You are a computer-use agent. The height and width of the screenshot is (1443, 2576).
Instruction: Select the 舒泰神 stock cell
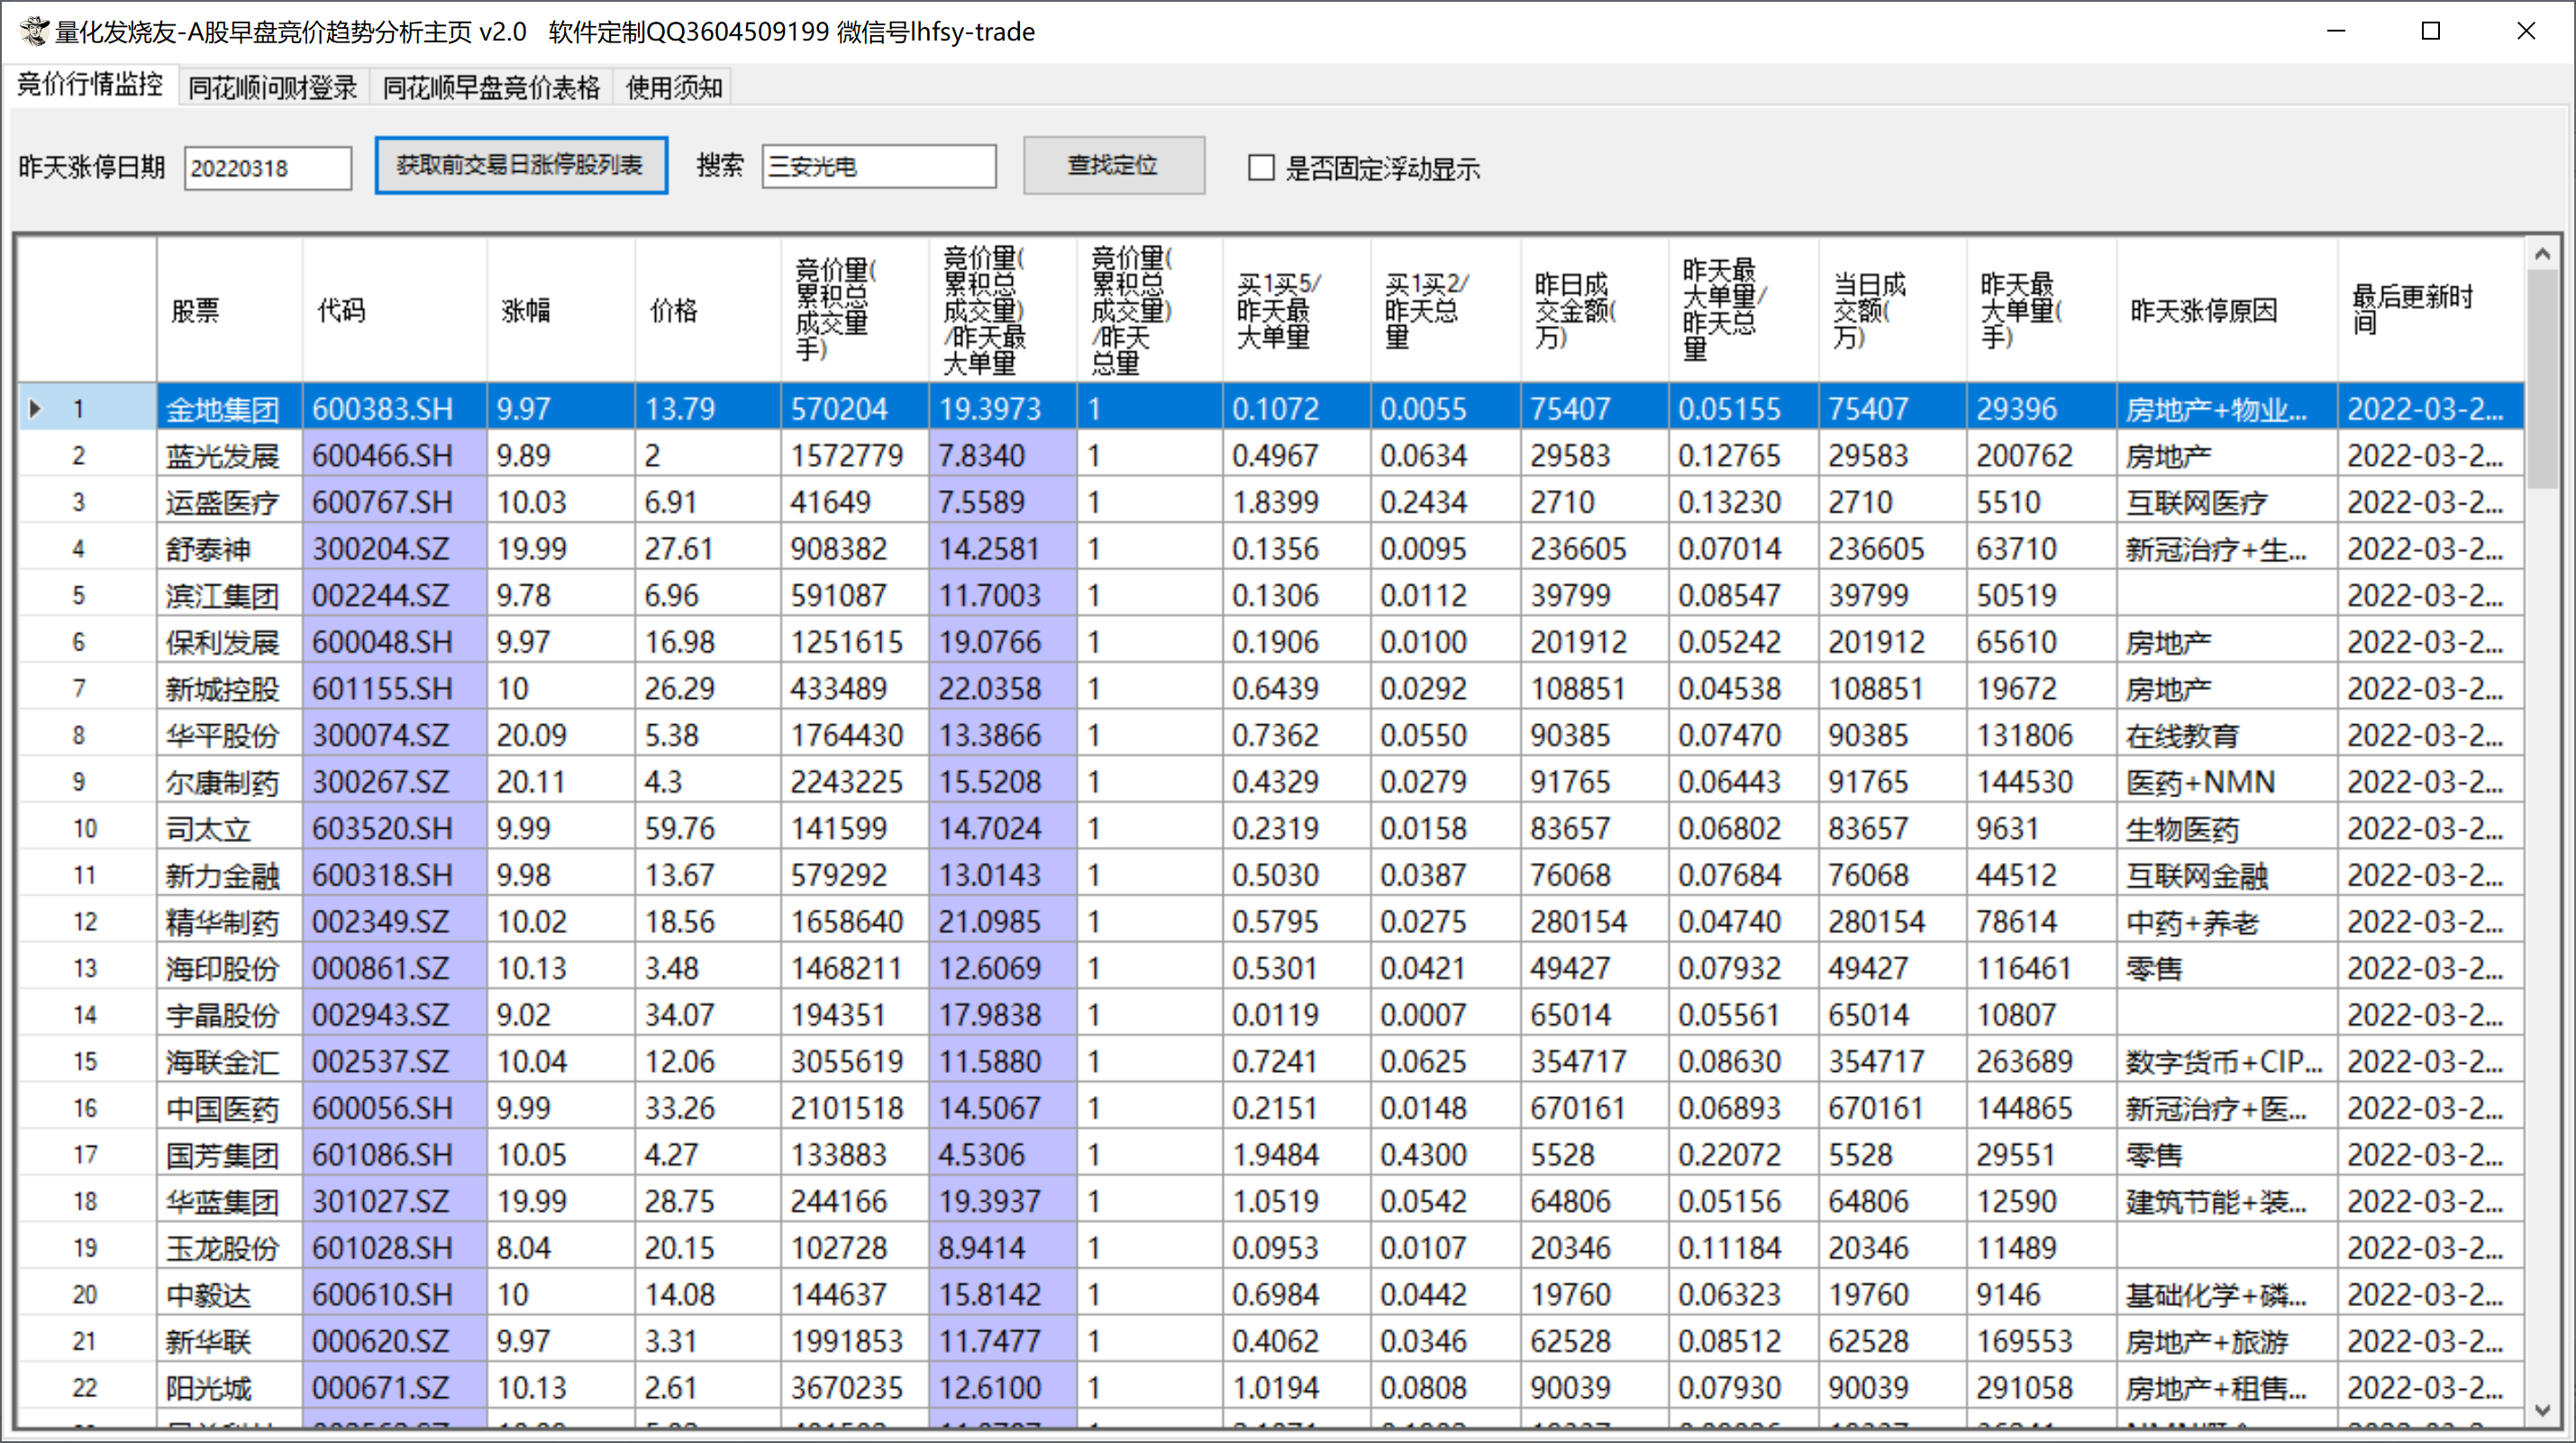tap(229, 548)
